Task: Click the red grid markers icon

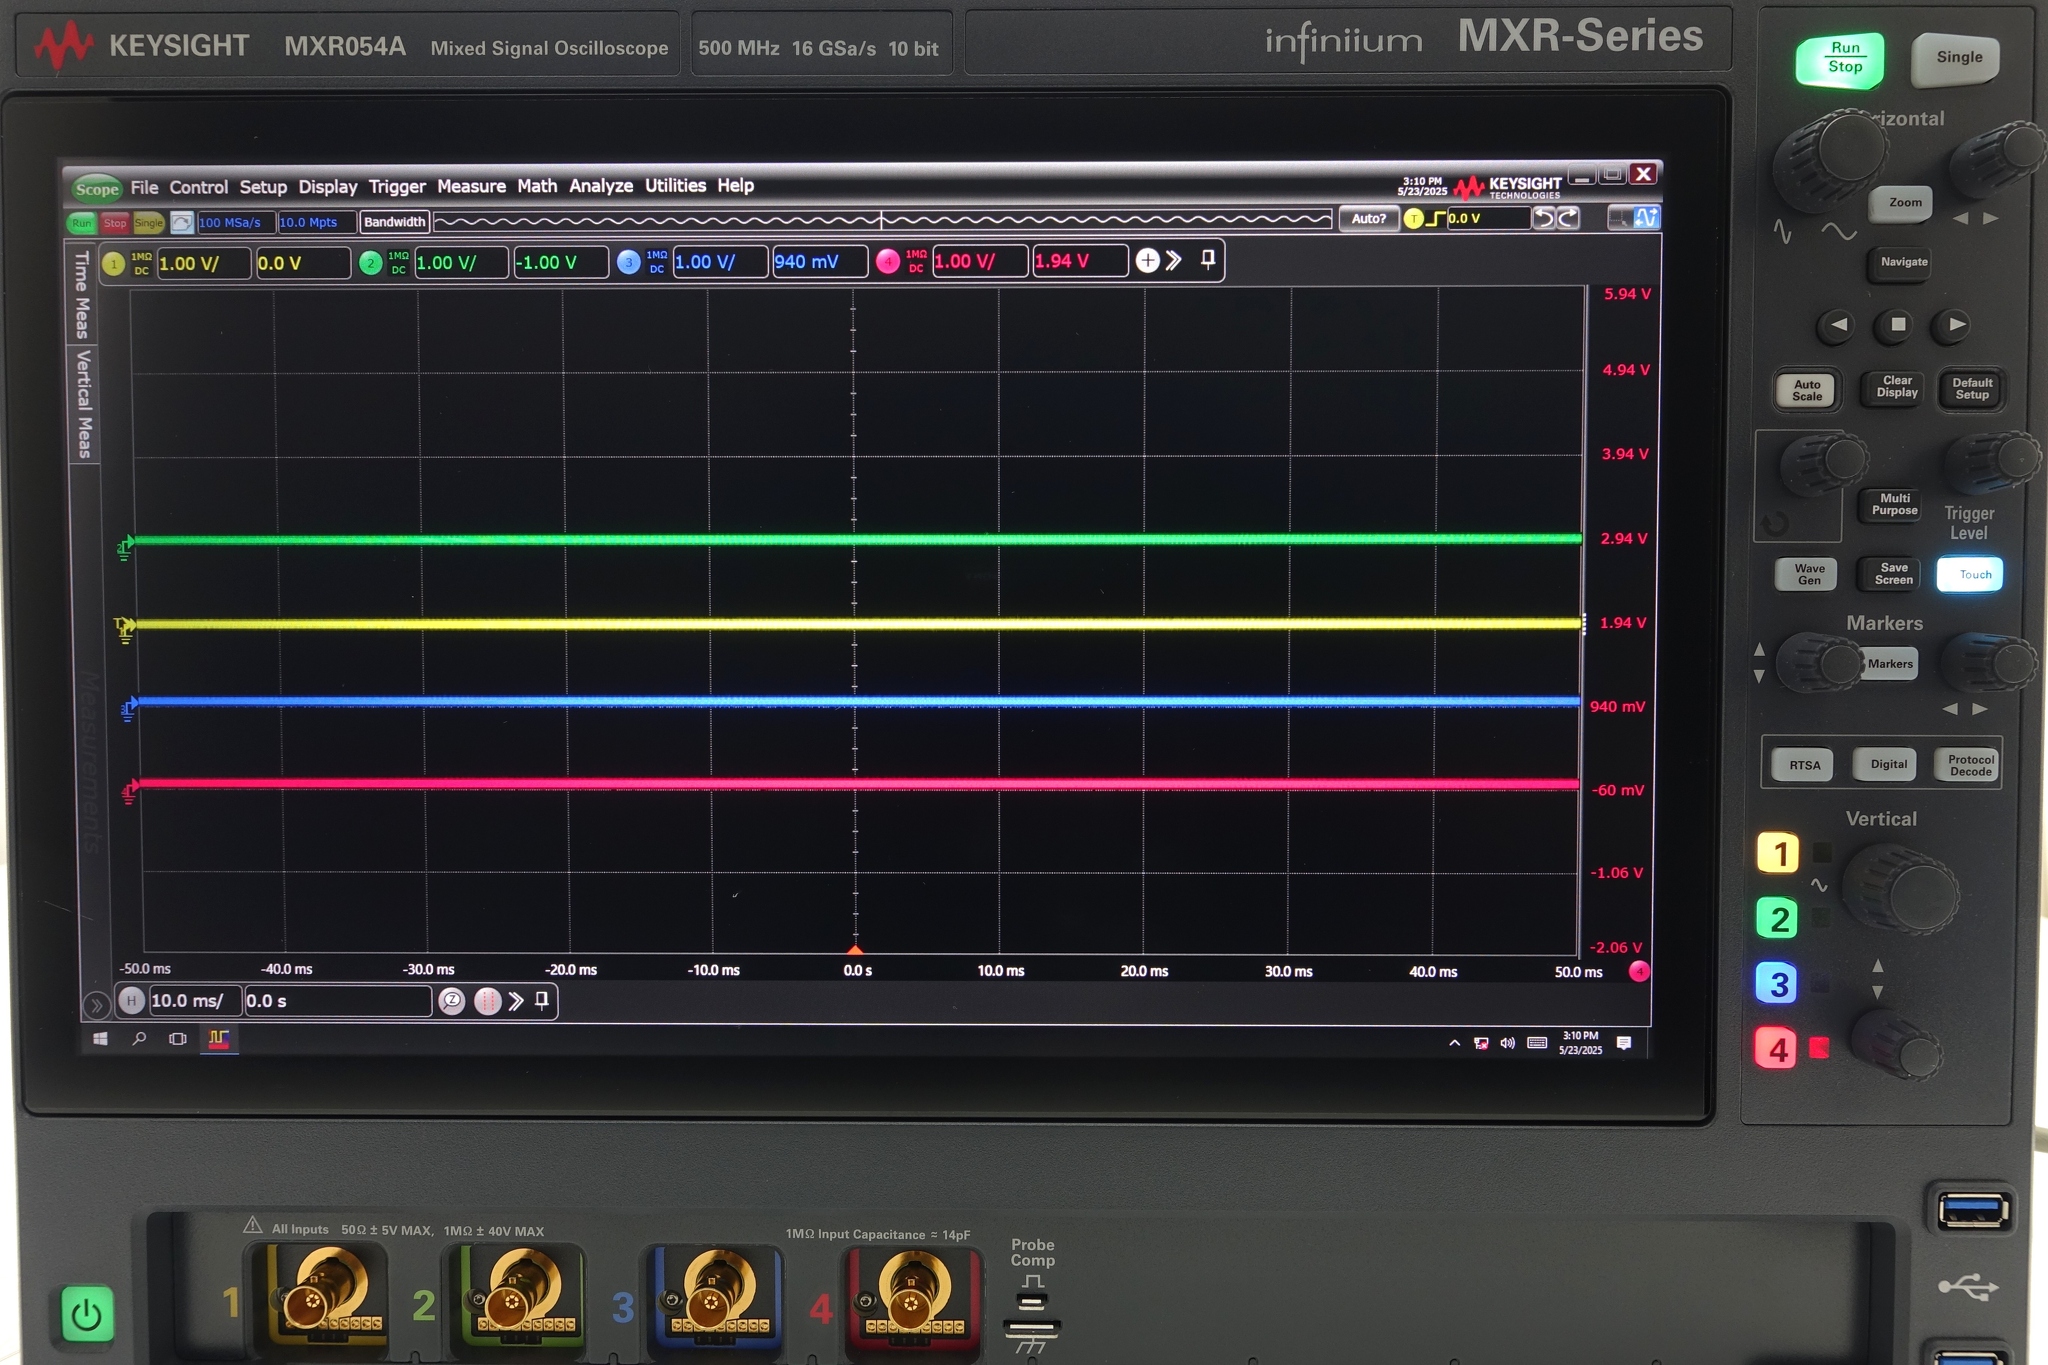Action: pos(487,1001)
